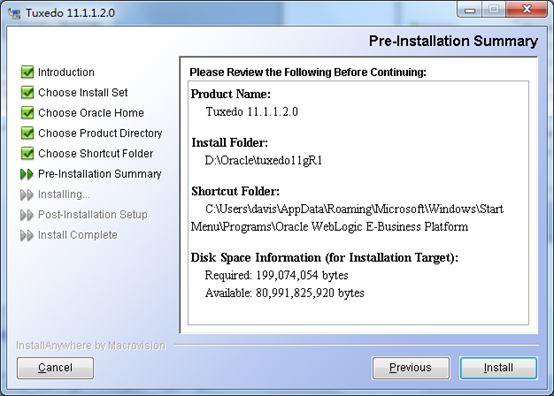Click the Pre-Installation Summary page title
Image resolution: width=554 pixels, height=396 pixels.
pyautogui.click(x=453, y=41)
